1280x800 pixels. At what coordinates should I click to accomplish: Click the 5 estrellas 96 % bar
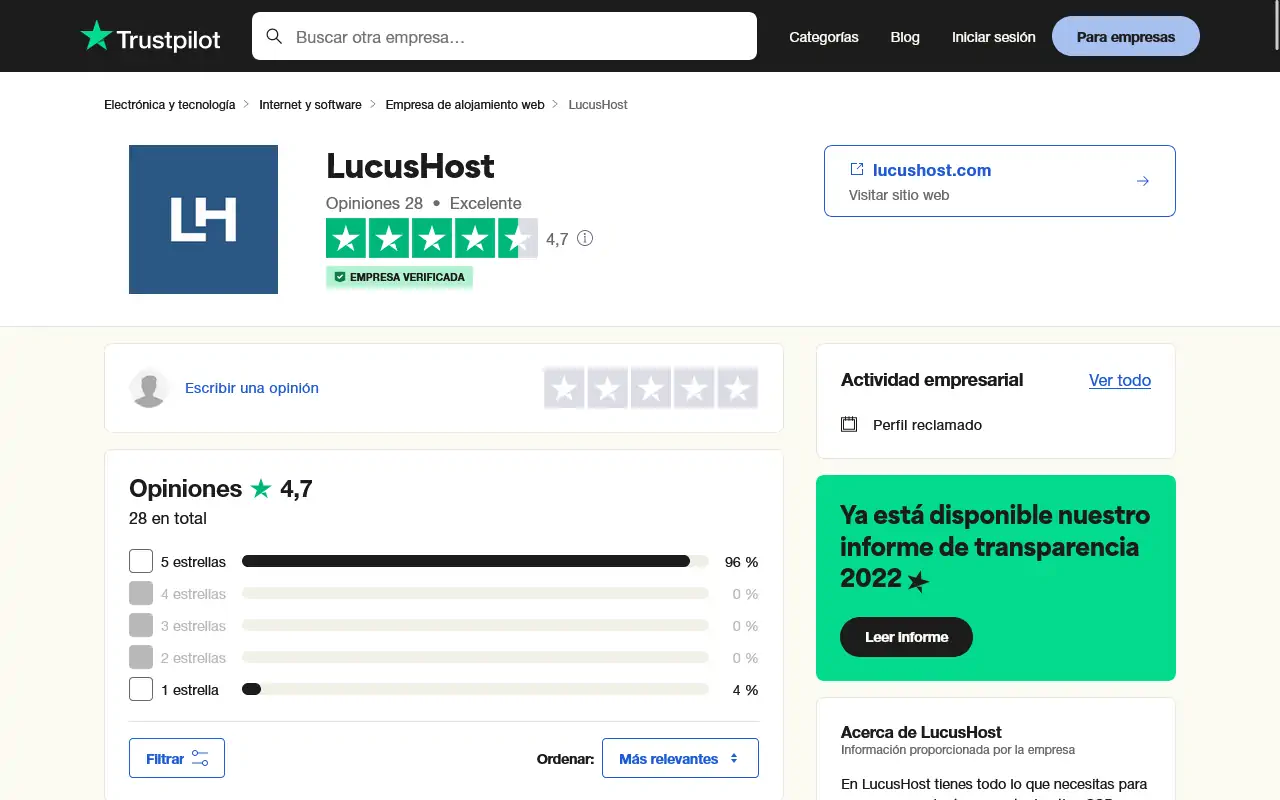475,561
